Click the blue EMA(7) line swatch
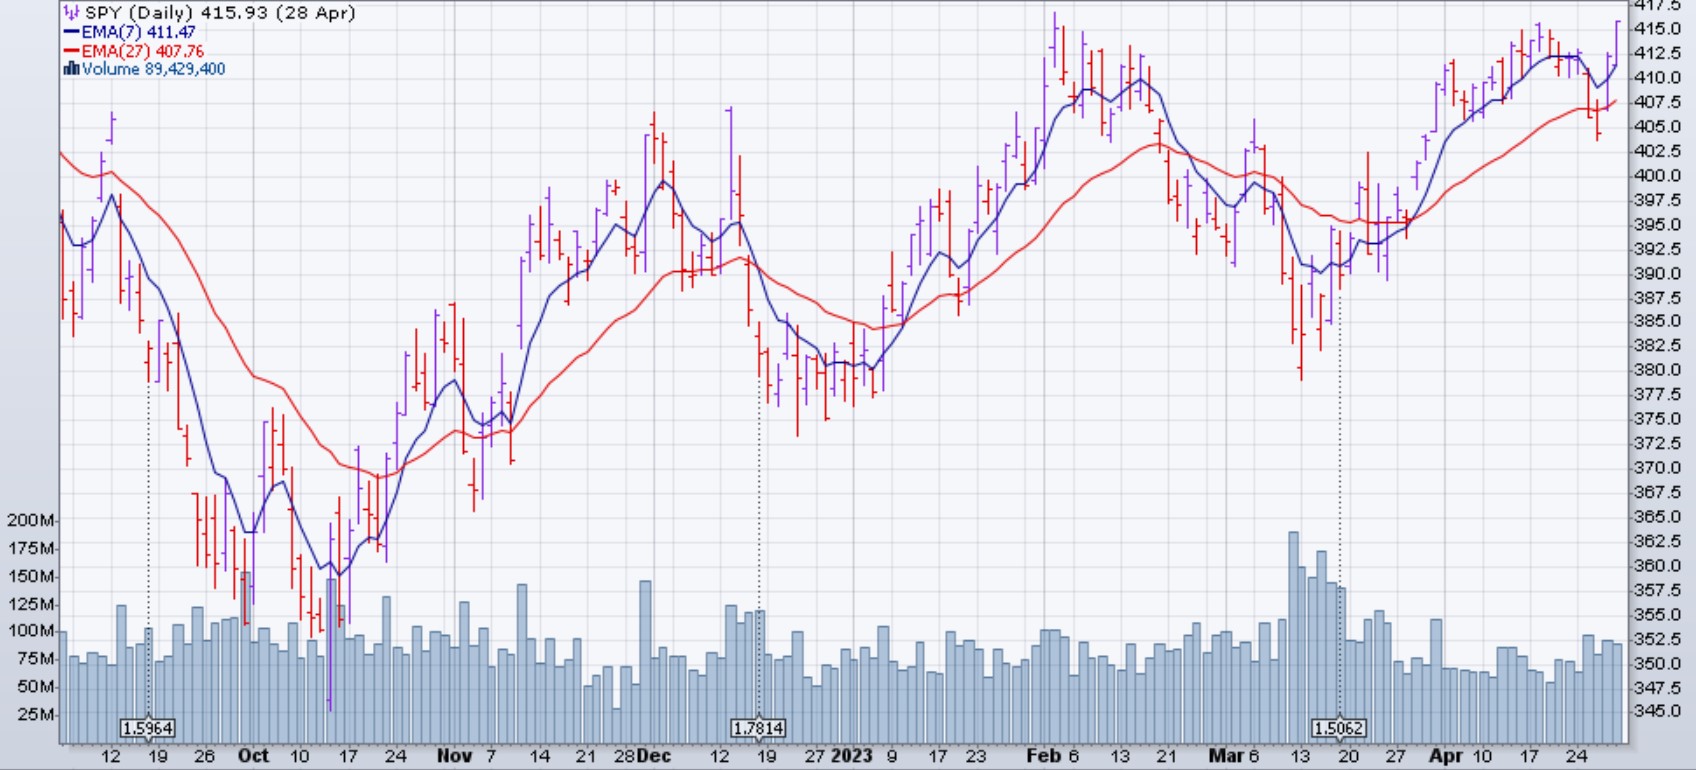 click(71, 32)
